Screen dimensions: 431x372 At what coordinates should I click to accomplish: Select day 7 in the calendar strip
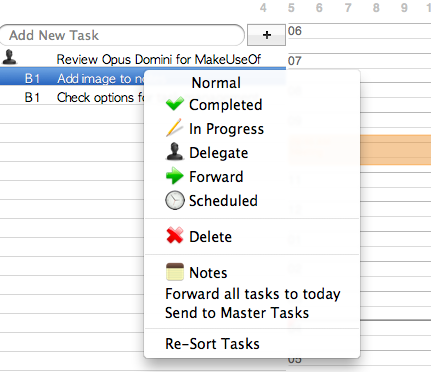348,8
